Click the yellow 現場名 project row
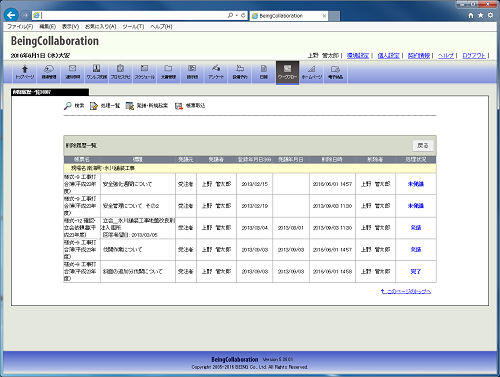This screenshot has width=500, height=377. 250,168
